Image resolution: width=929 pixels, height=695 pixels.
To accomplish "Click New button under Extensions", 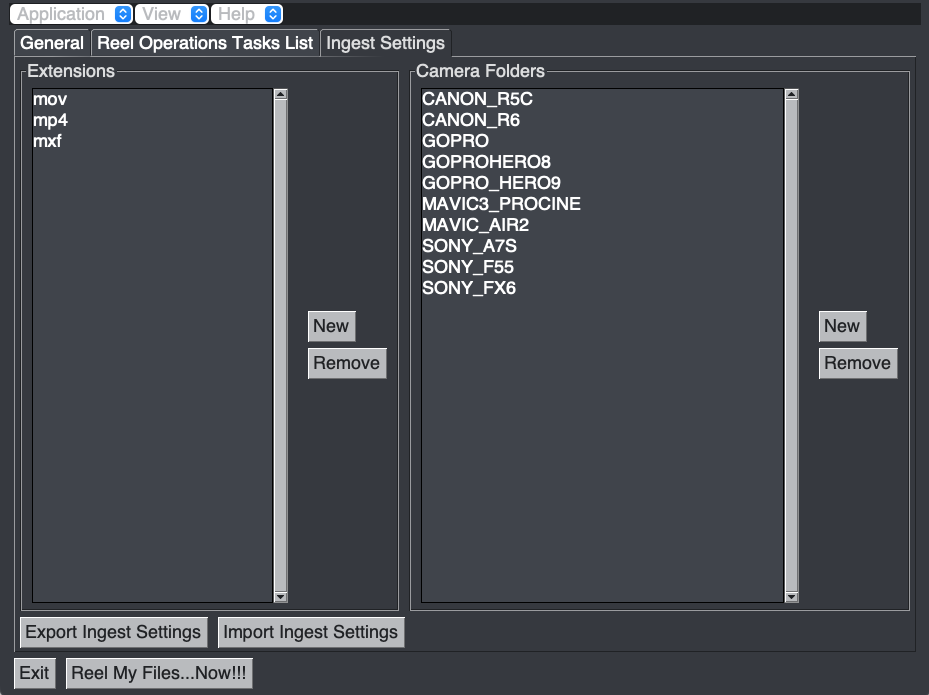I will click(x=330, y=326).
